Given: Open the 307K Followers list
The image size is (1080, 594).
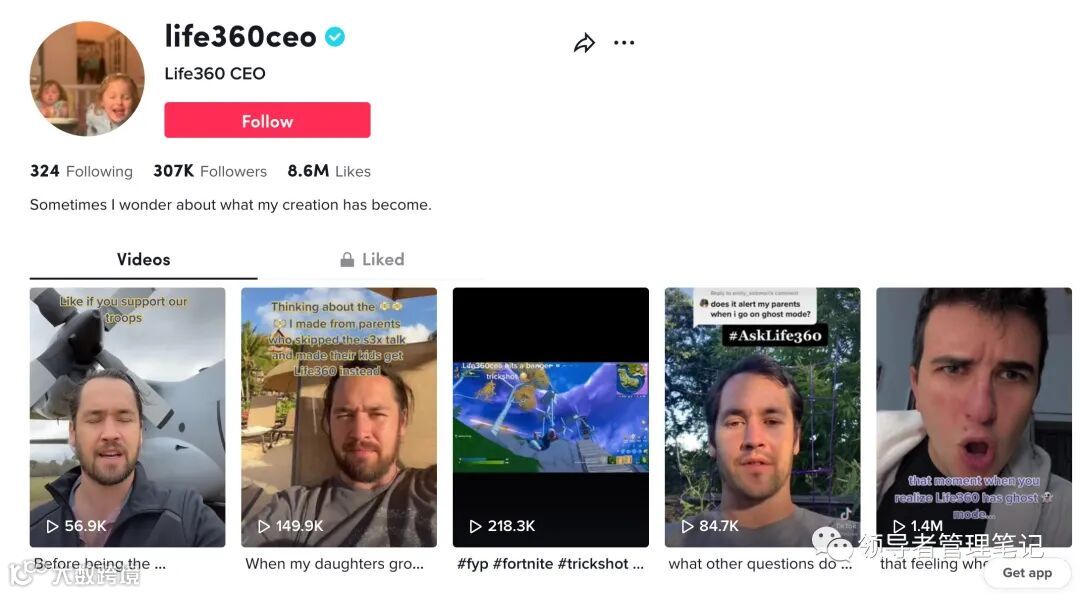Looking at the screenshot, I should tap(210, 171).
